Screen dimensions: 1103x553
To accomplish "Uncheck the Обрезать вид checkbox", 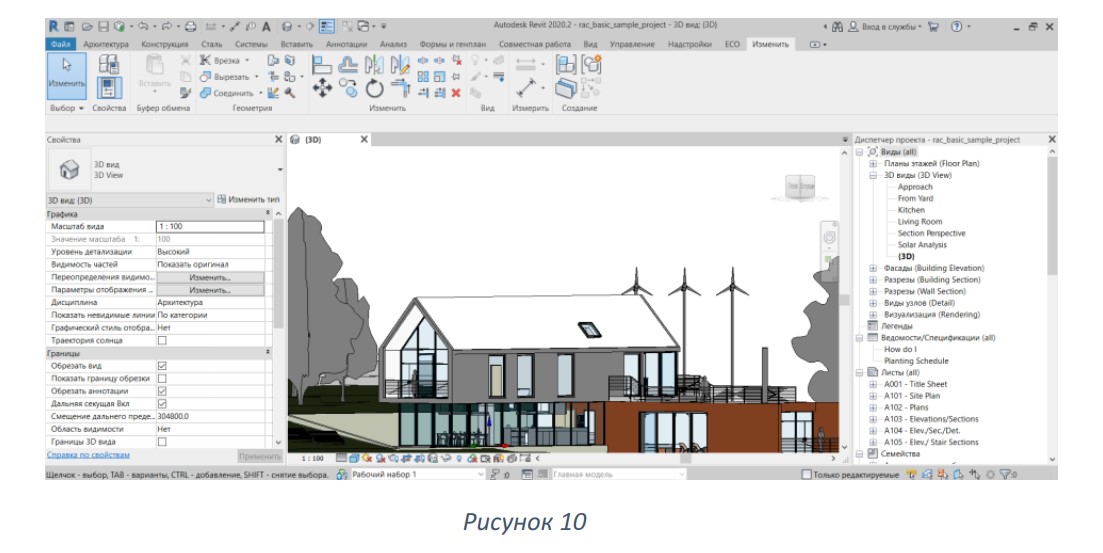I will [162, 366].
